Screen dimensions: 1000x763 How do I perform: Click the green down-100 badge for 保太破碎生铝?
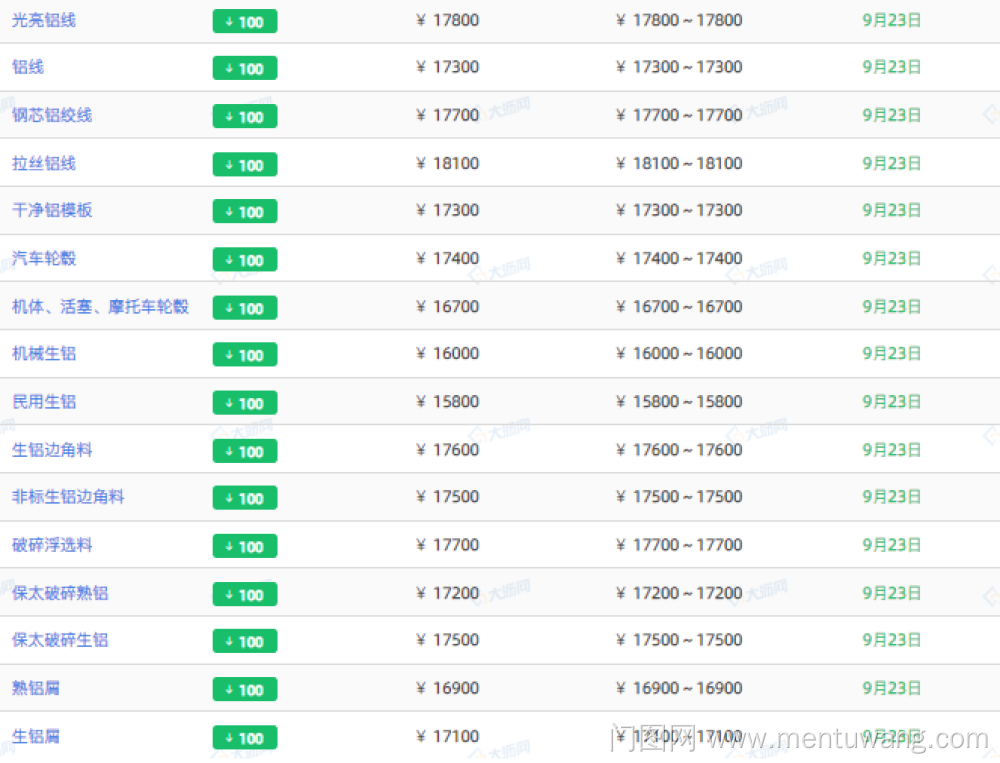245,641
